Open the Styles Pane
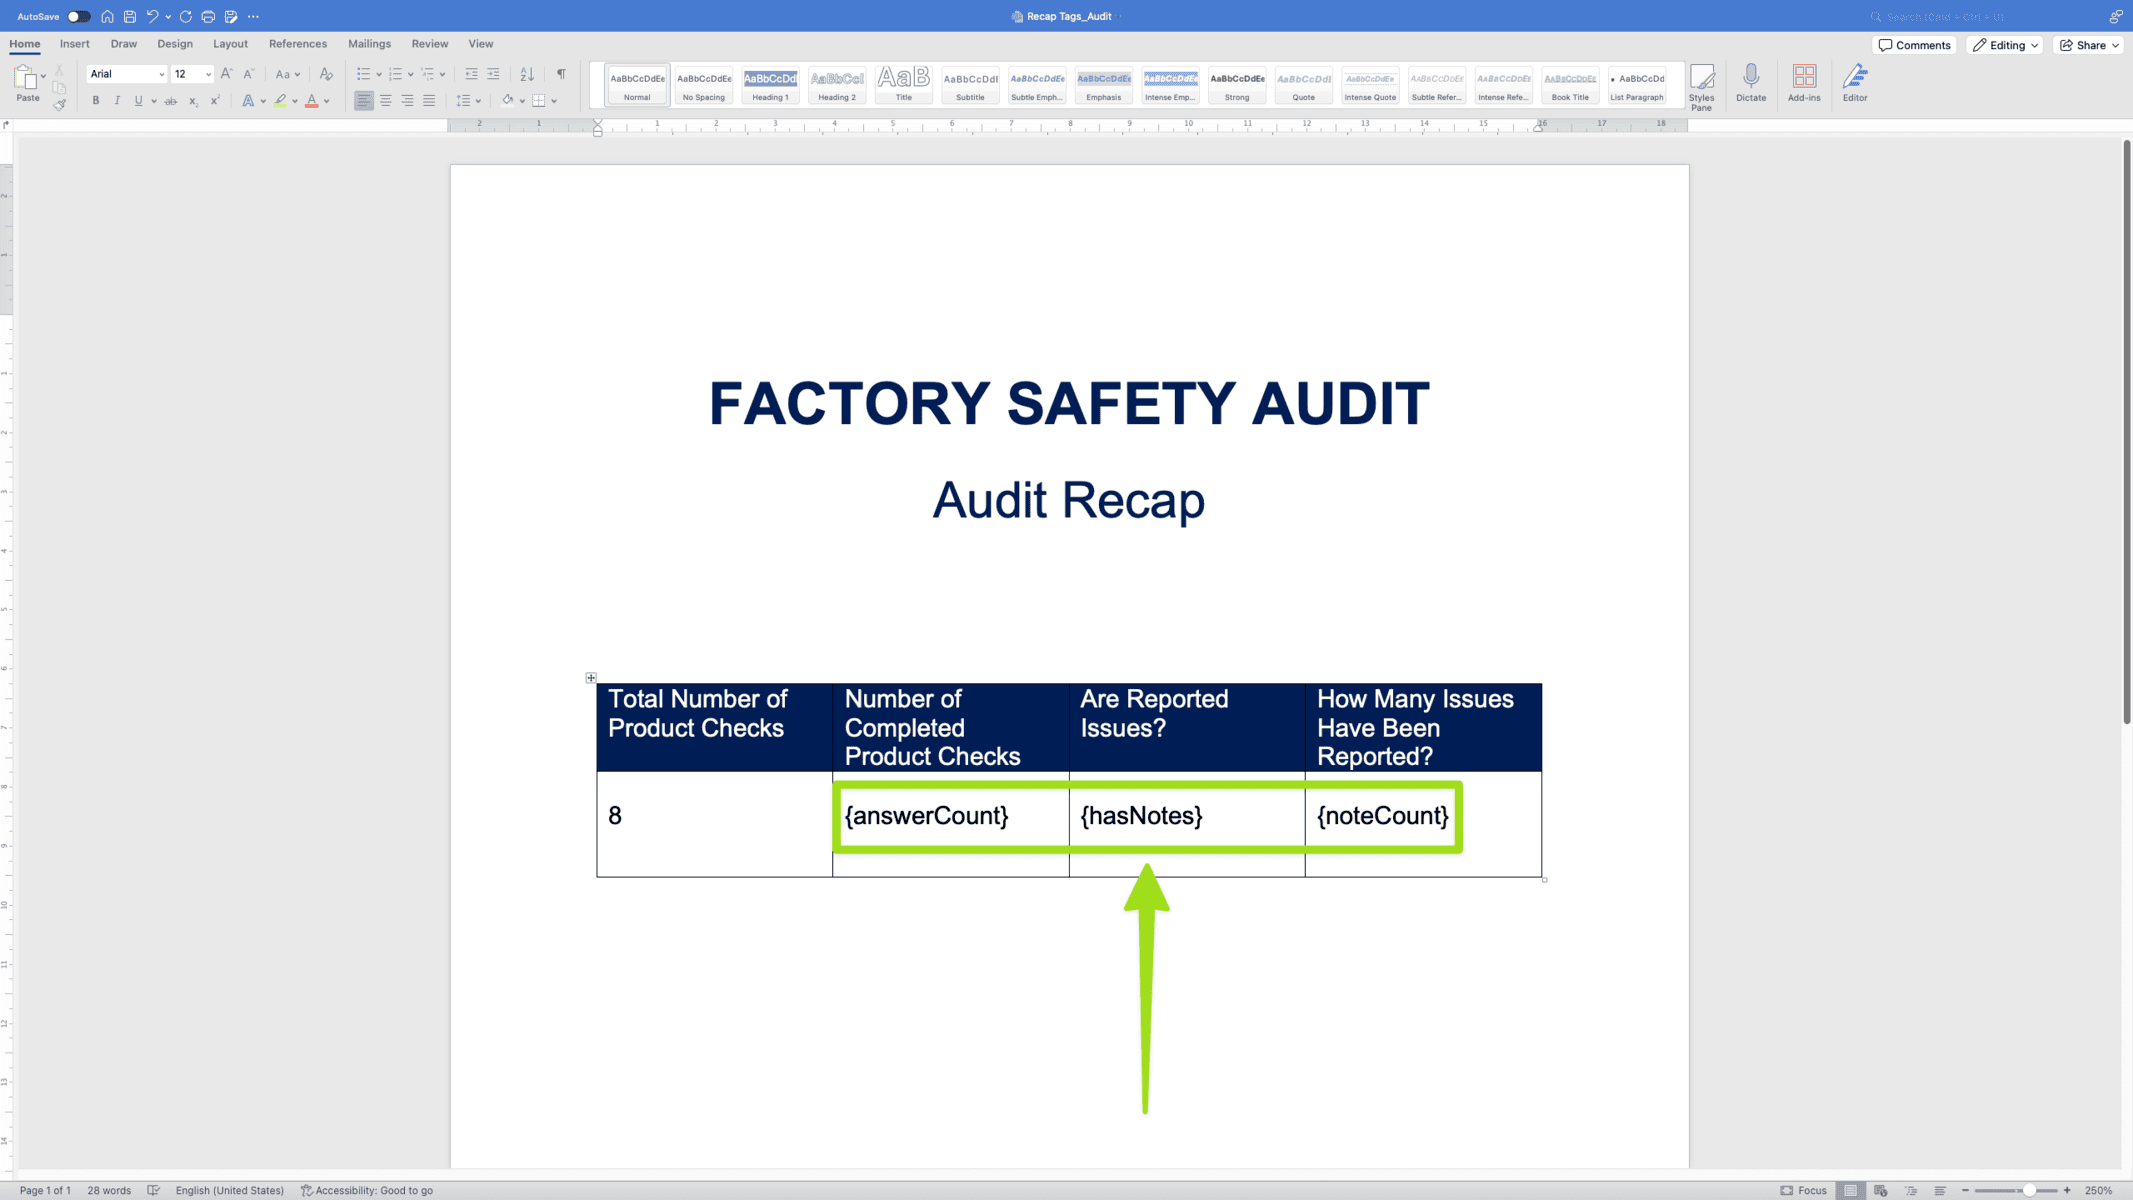The width and height of the screenshot is (2133, 1200). (x=1701, y=86)
